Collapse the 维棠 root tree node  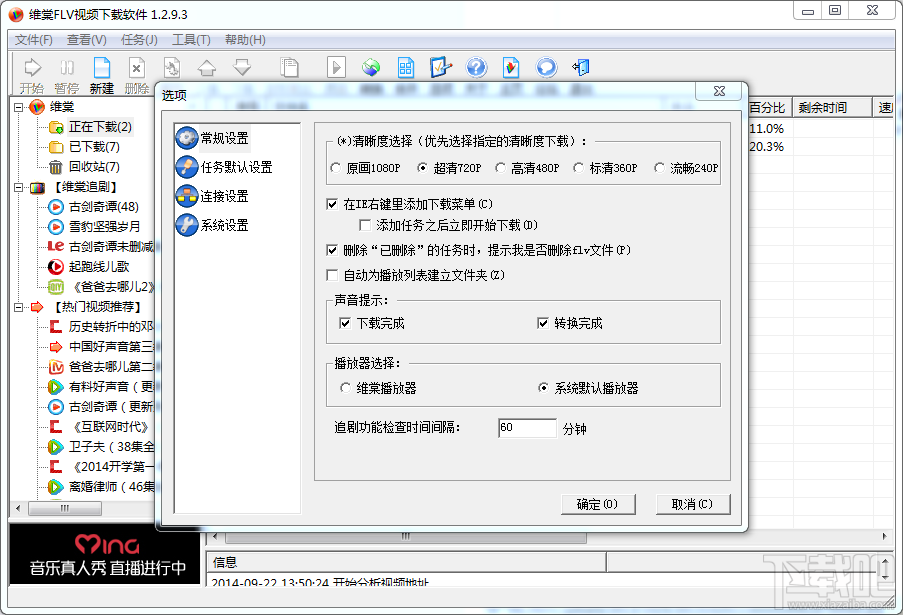18,107
